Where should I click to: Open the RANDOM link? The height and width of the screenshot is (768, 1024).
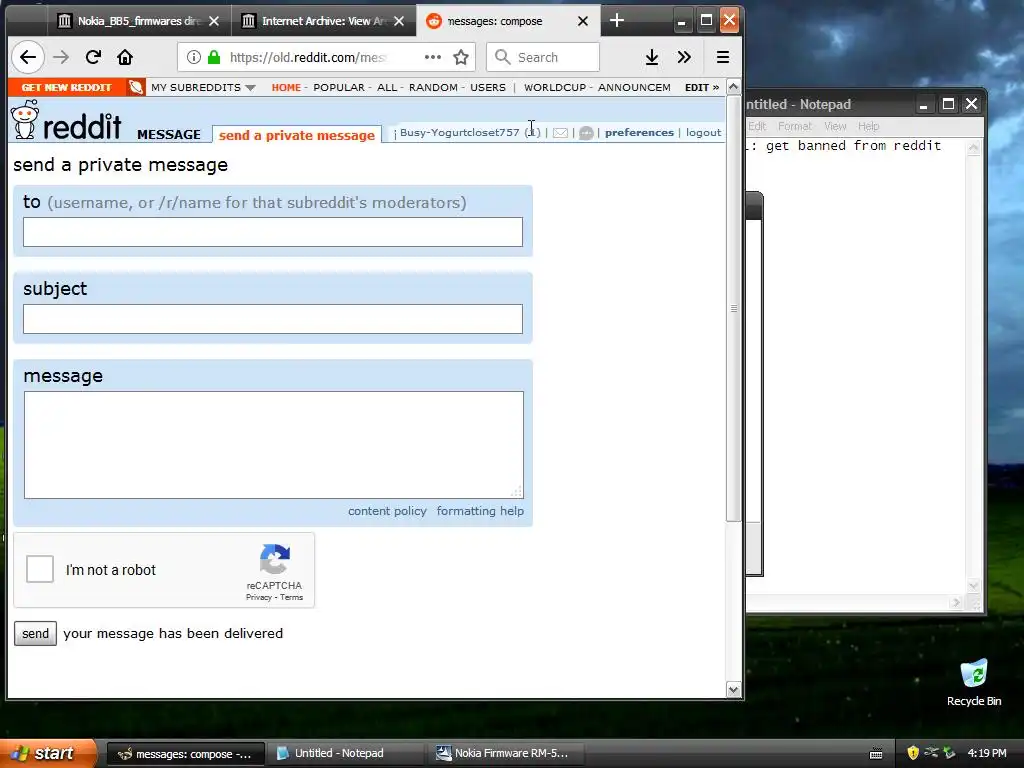point(433,87)
